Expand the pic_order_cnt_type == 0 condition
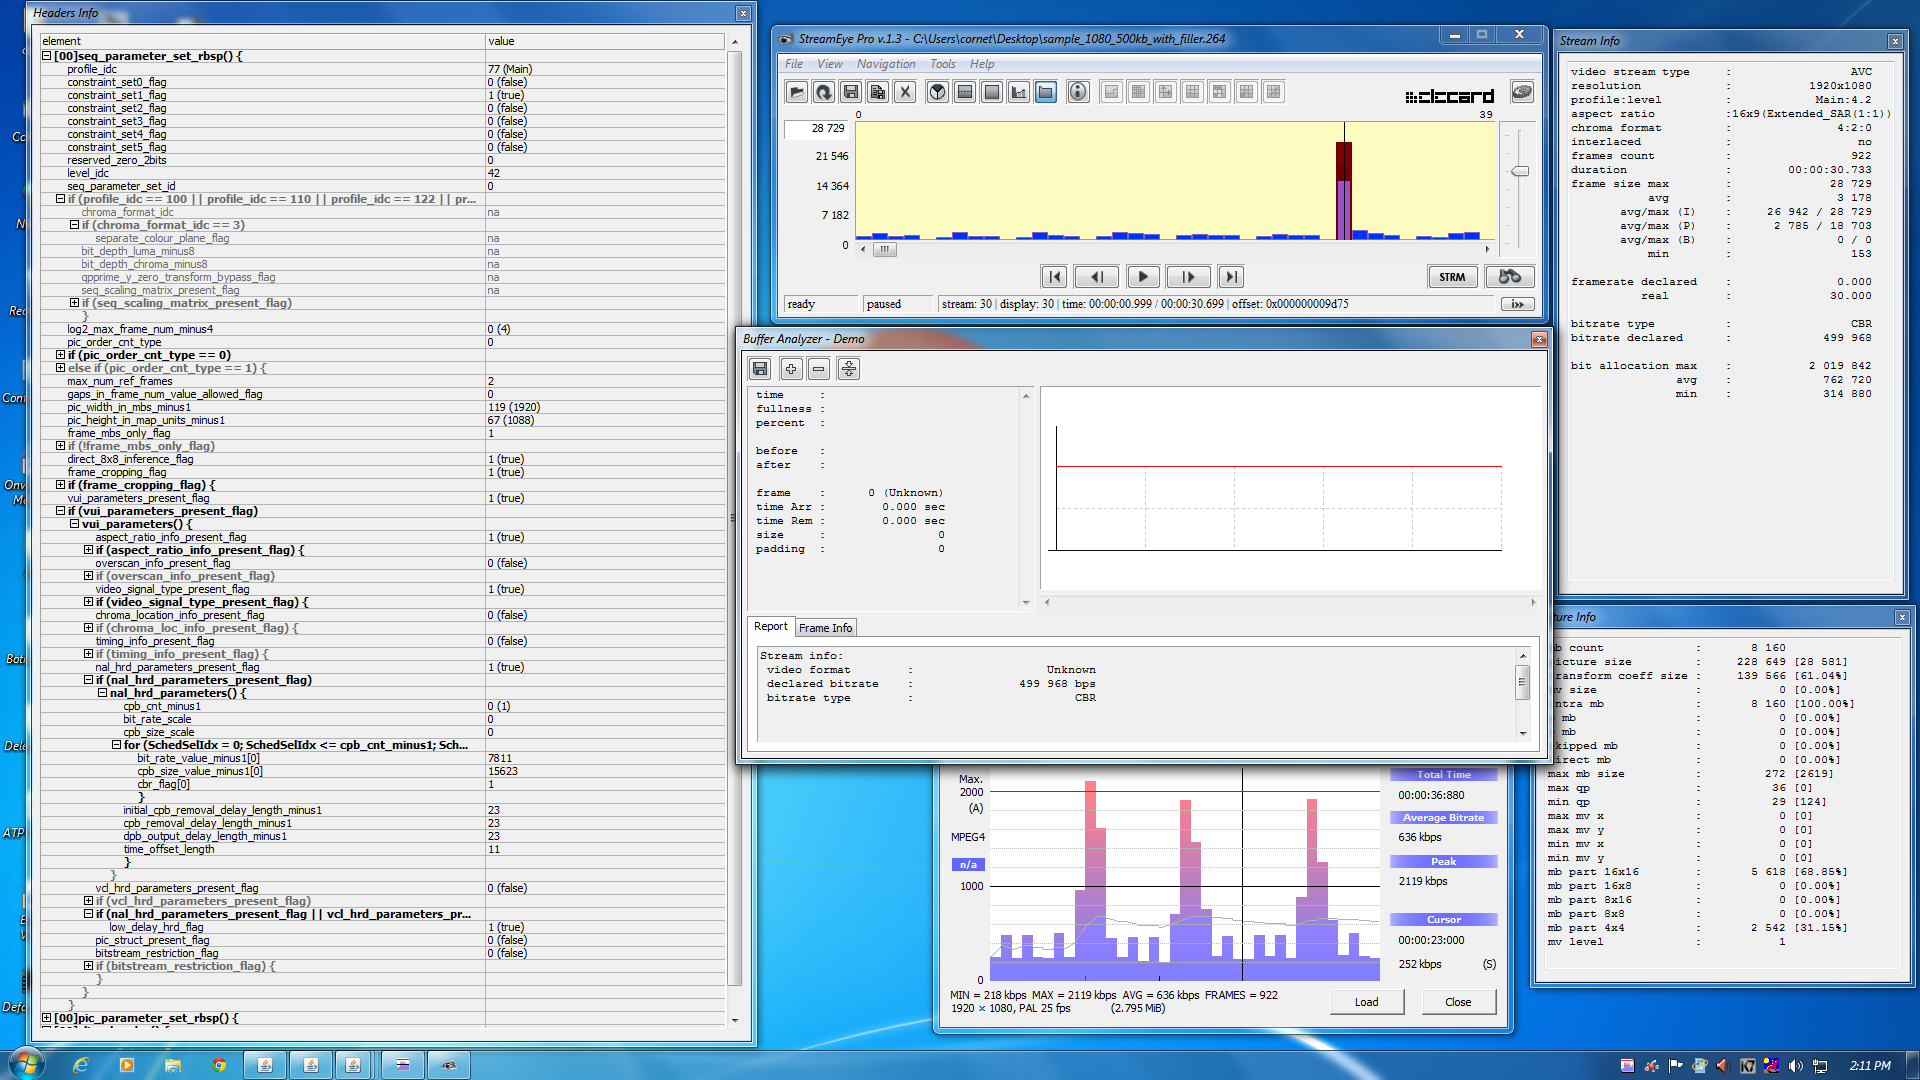Viewport: 1920px width, 1080px height. tap(60, 355)
